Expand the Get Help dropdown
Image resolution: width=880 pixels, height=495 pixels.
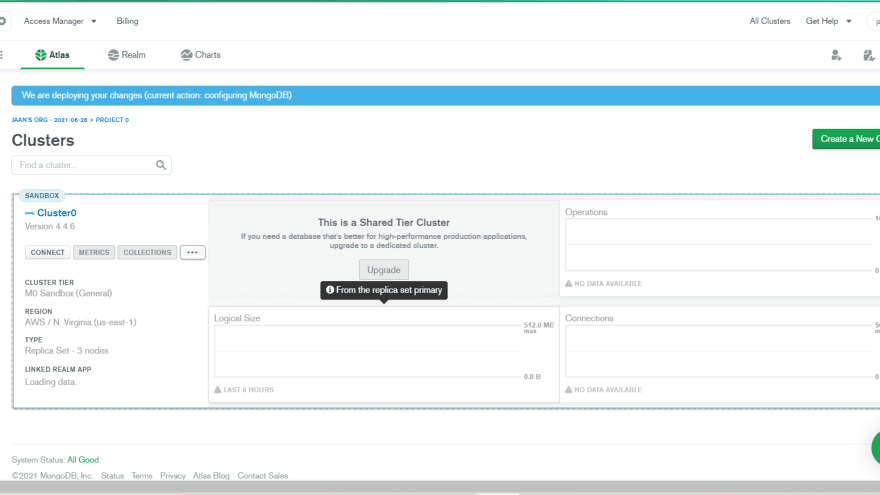[x=828, y=21]
